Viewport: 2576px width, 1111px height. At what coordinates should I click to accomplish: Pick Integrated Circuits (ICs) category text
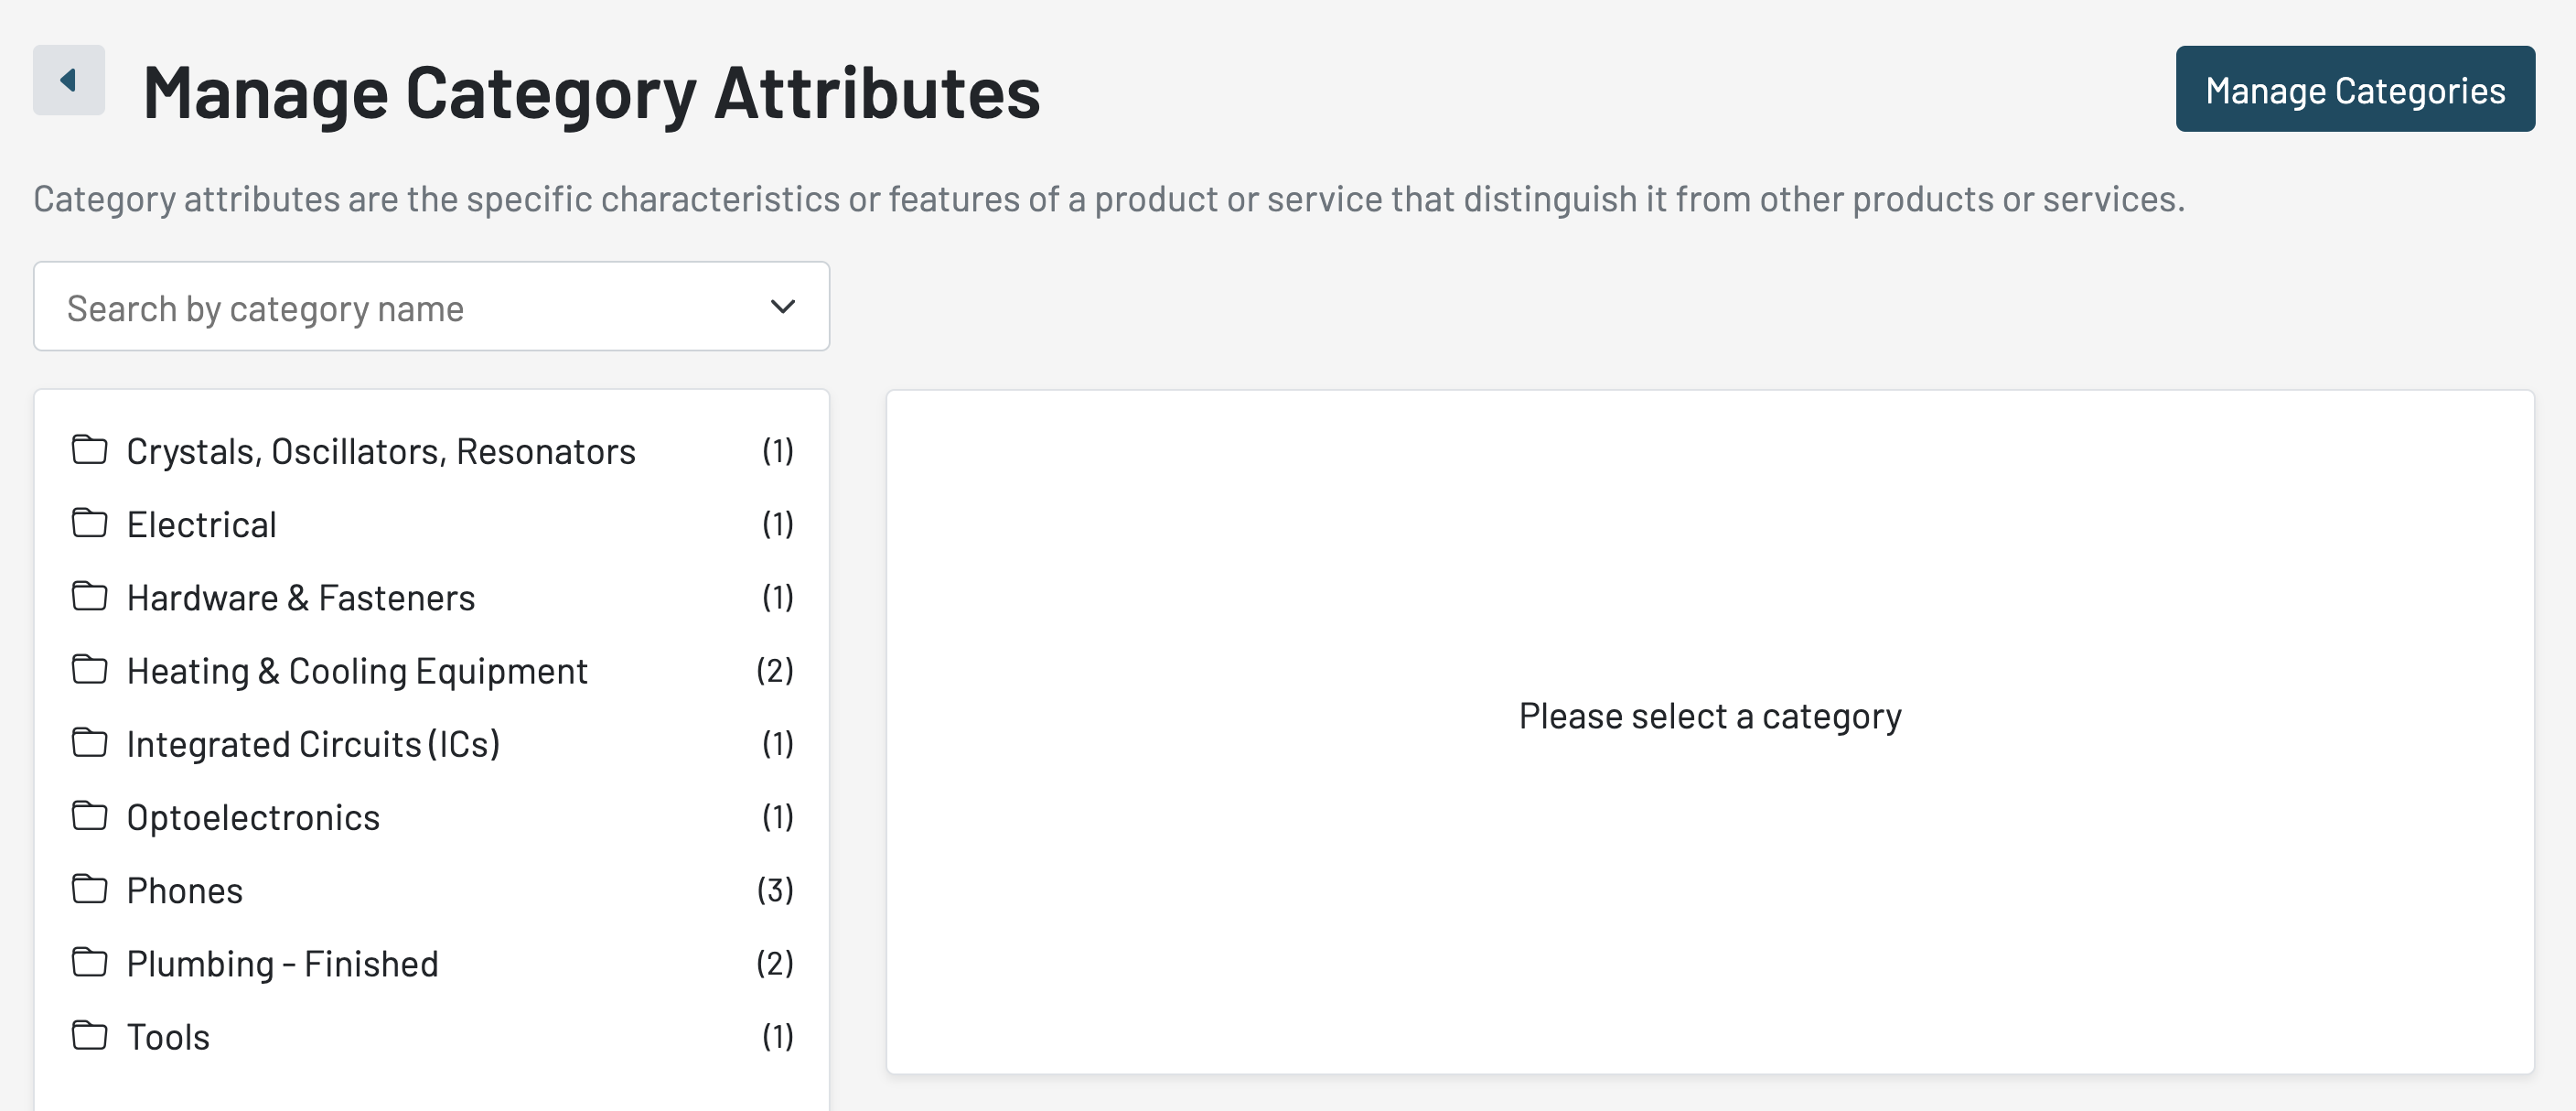click(x=313, y=745)
